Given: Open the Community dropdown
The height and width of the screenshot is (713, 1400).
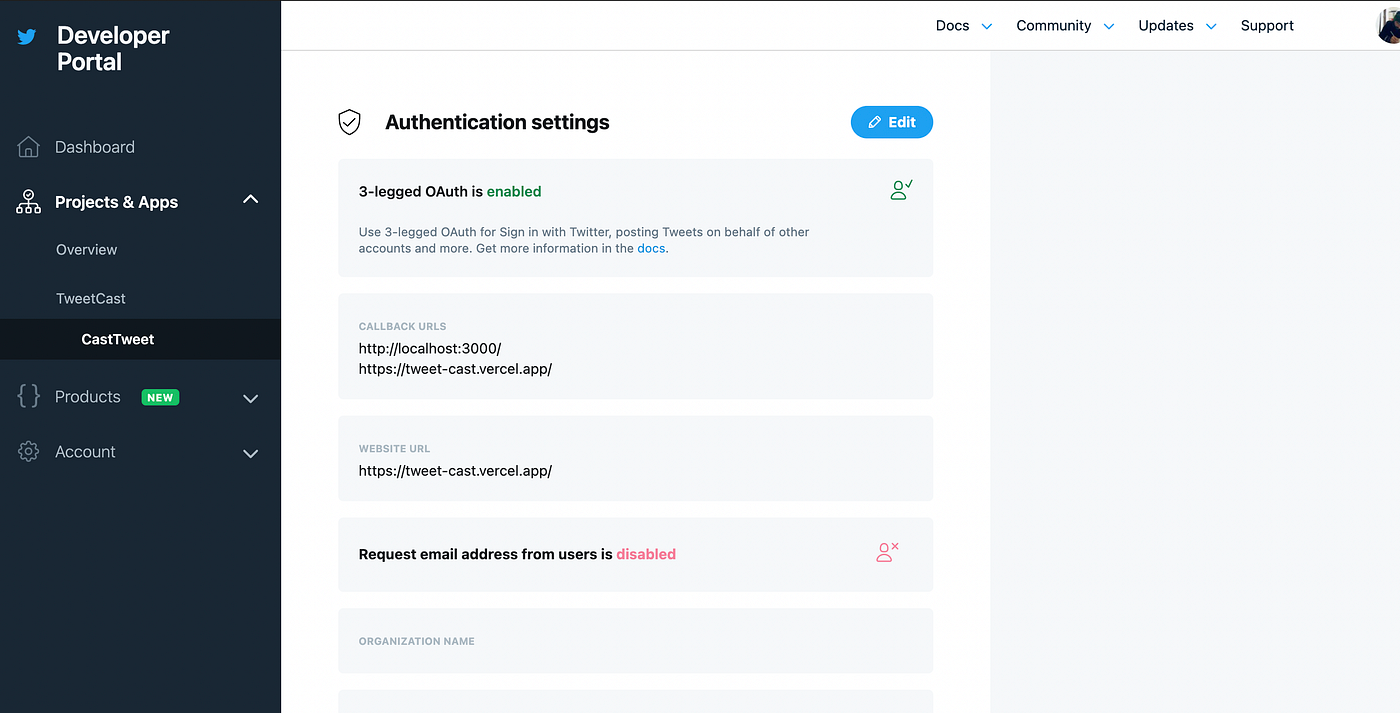Looking at the screenshot, I should point(1065,25).
